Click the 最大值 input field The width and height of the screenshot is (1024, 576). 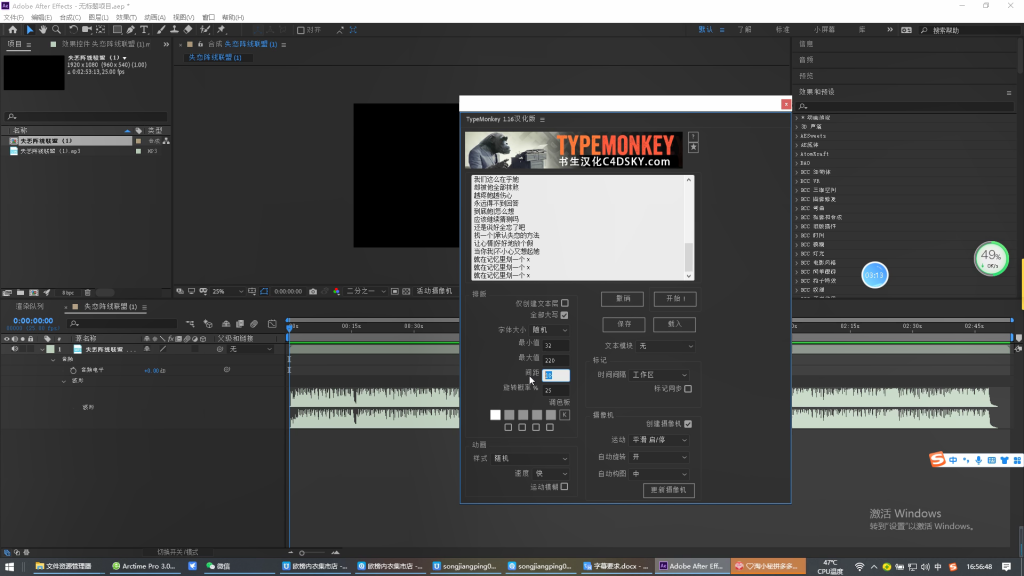click(x=556, y=360)
